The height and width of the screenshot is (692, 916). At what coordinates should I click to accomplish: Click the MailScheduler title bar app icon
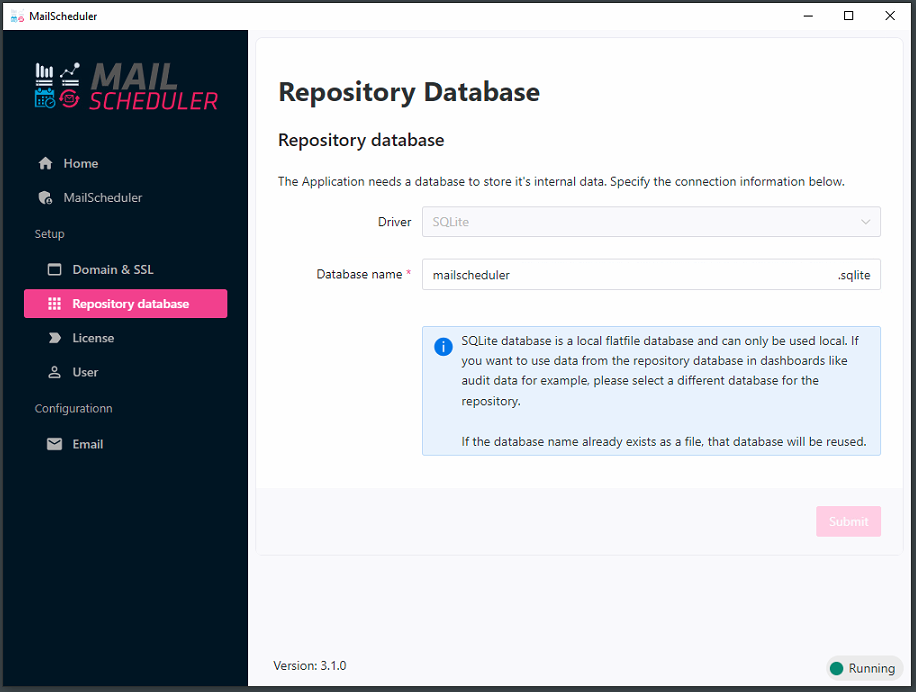18,16
